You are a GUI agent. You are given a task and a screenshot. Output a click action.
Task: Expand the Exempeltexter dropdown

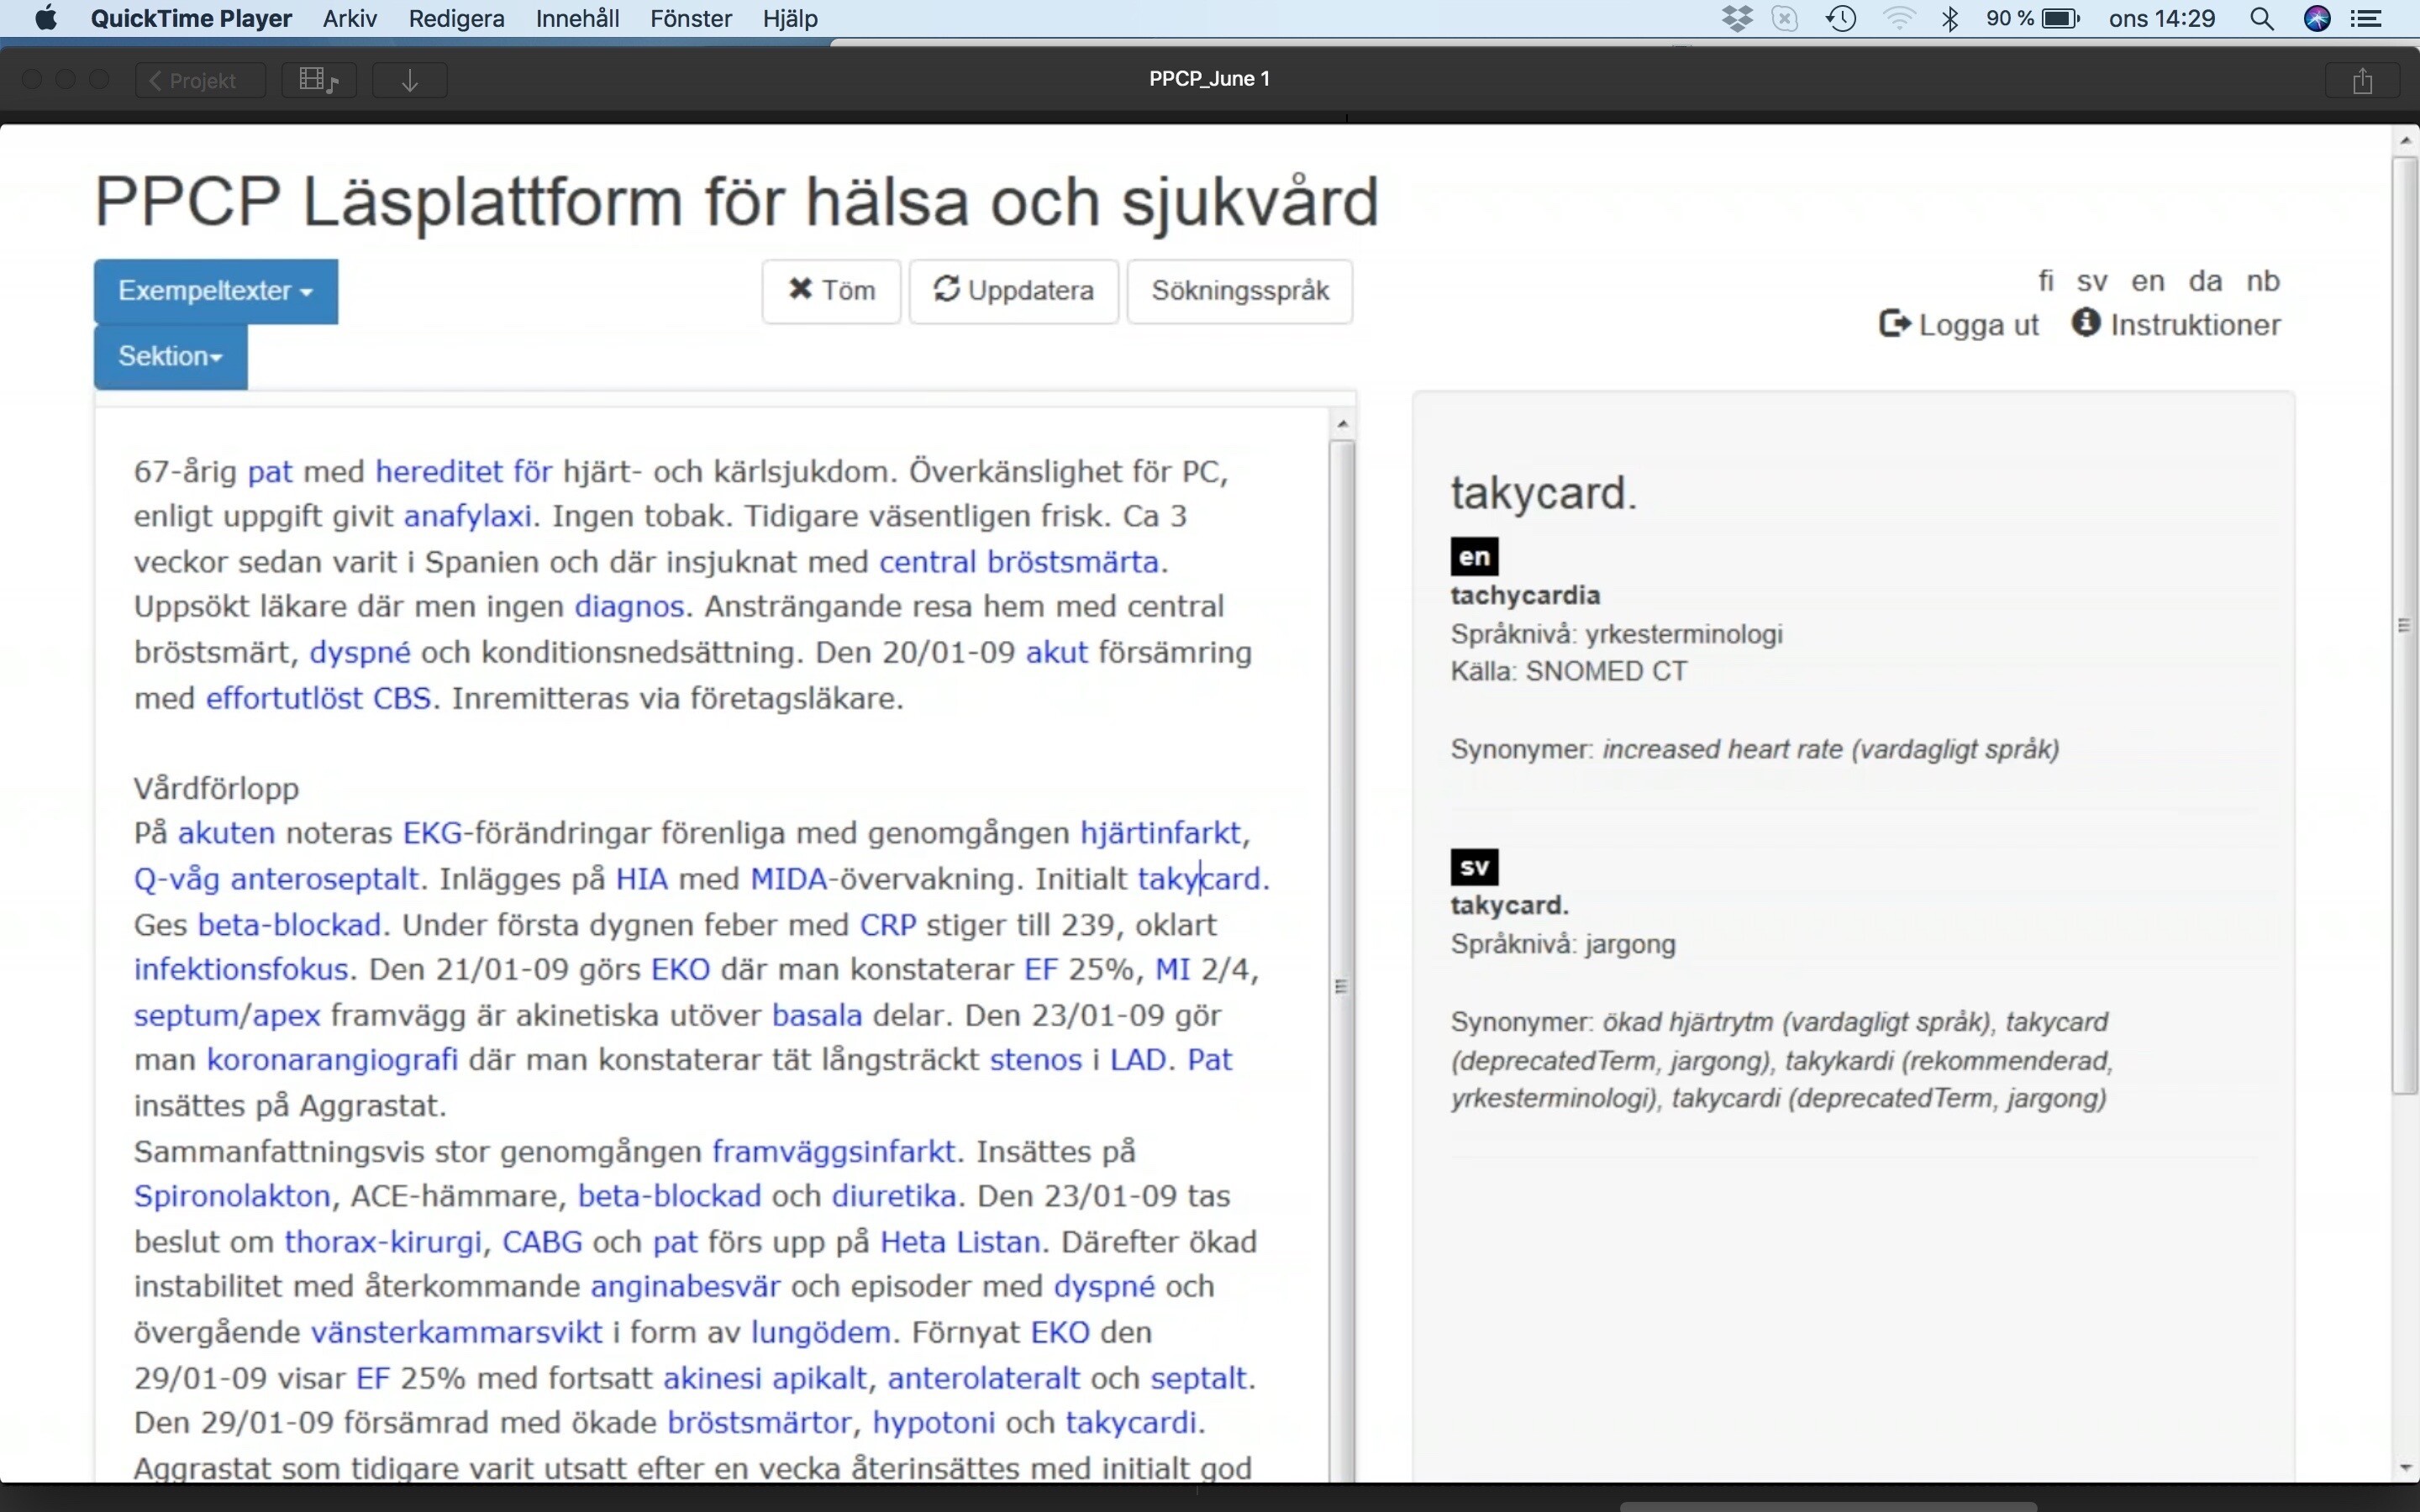coord(216,291)
